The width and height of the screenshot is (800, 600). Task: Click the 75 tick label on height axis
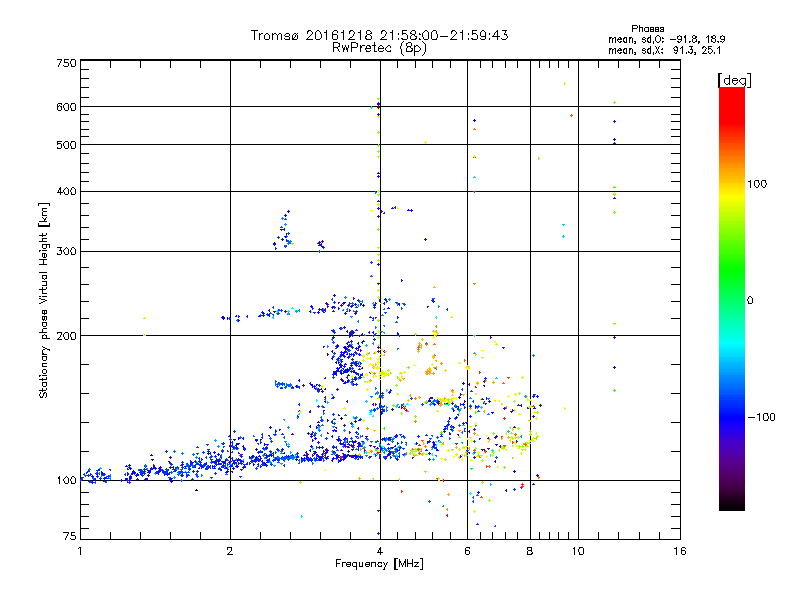[70, 536]
